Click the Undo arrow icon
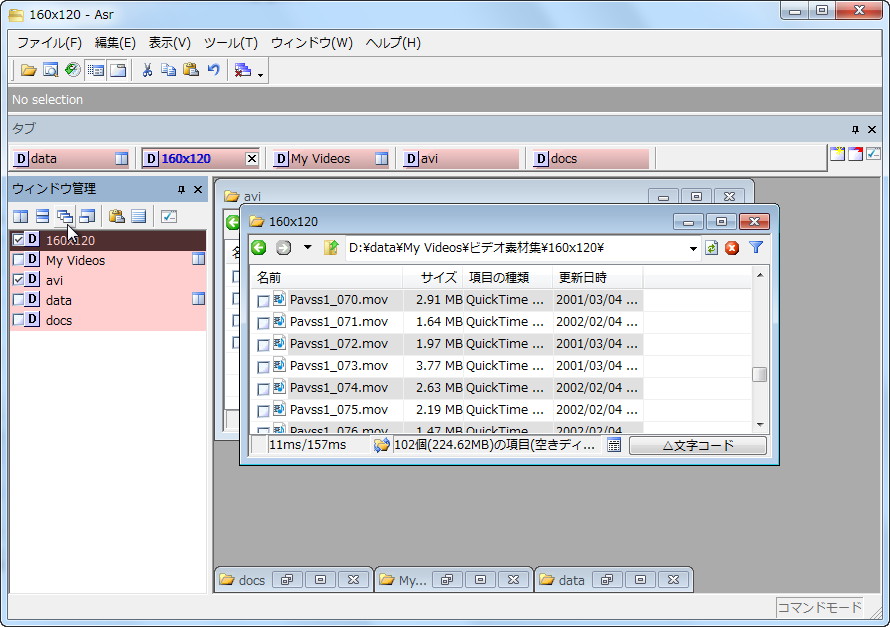 click(x=213, y=70)
